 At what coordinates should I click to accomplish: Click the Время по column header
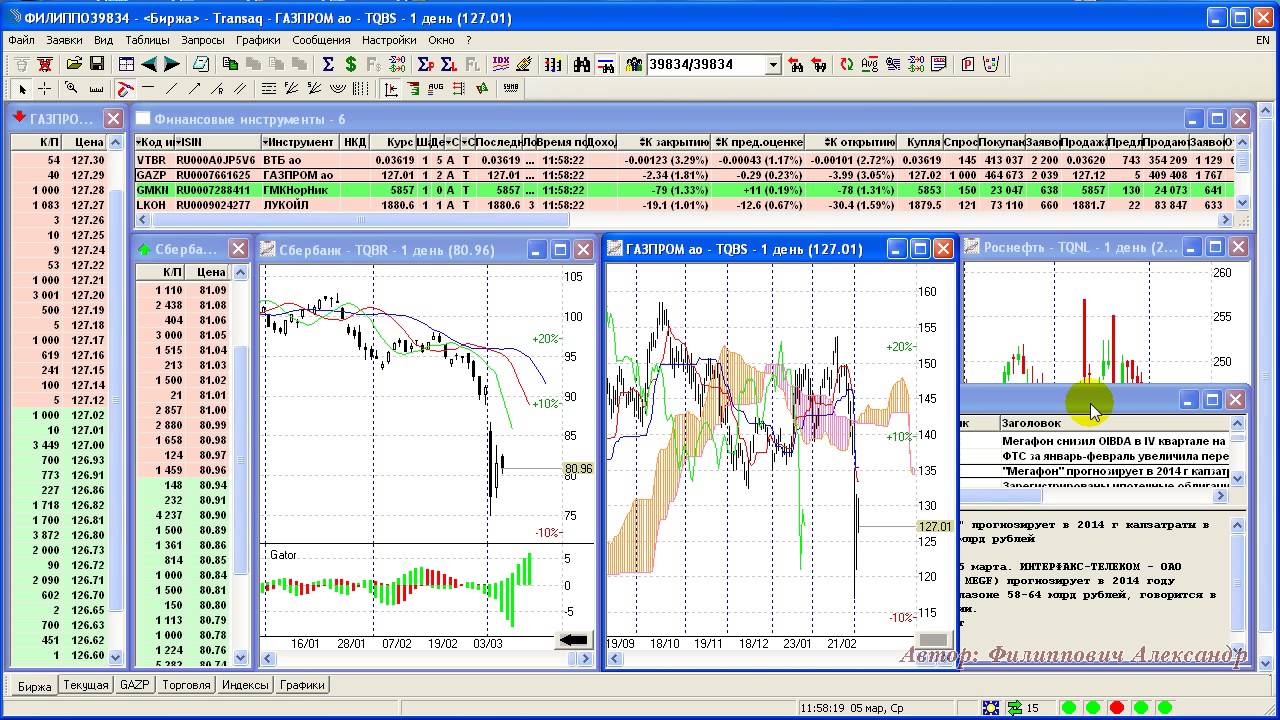(x=561, y=143)
